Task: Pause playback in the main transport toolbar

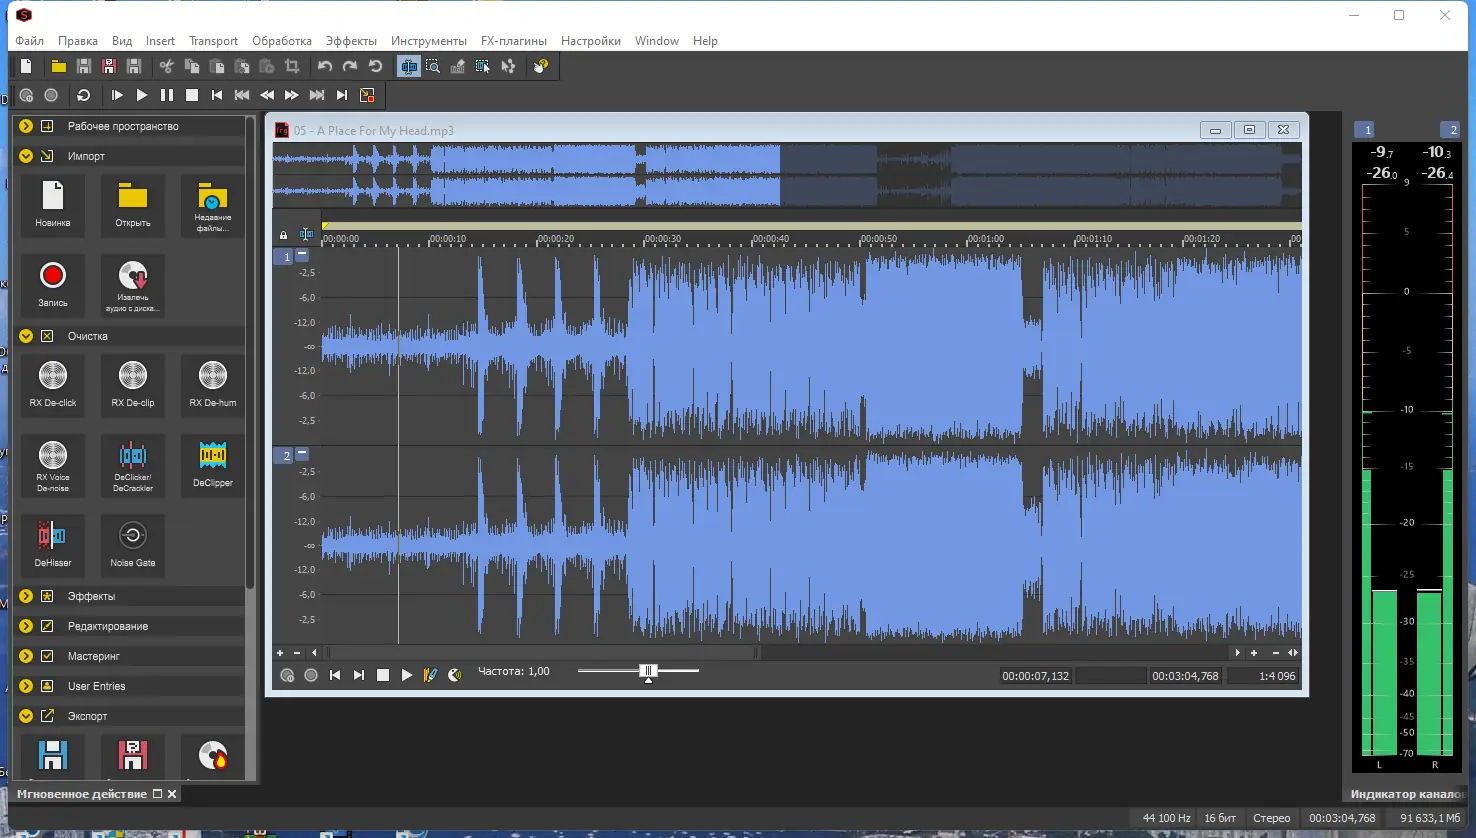Action: coord(167,95)
